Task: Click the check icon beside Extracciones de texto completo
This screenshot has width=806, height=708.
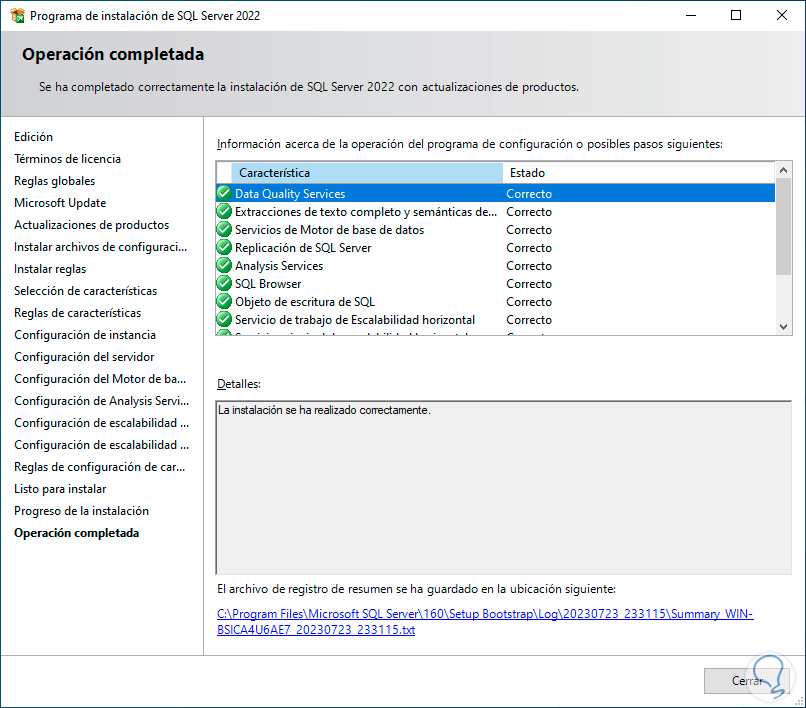Action: (x=224, y=211)
